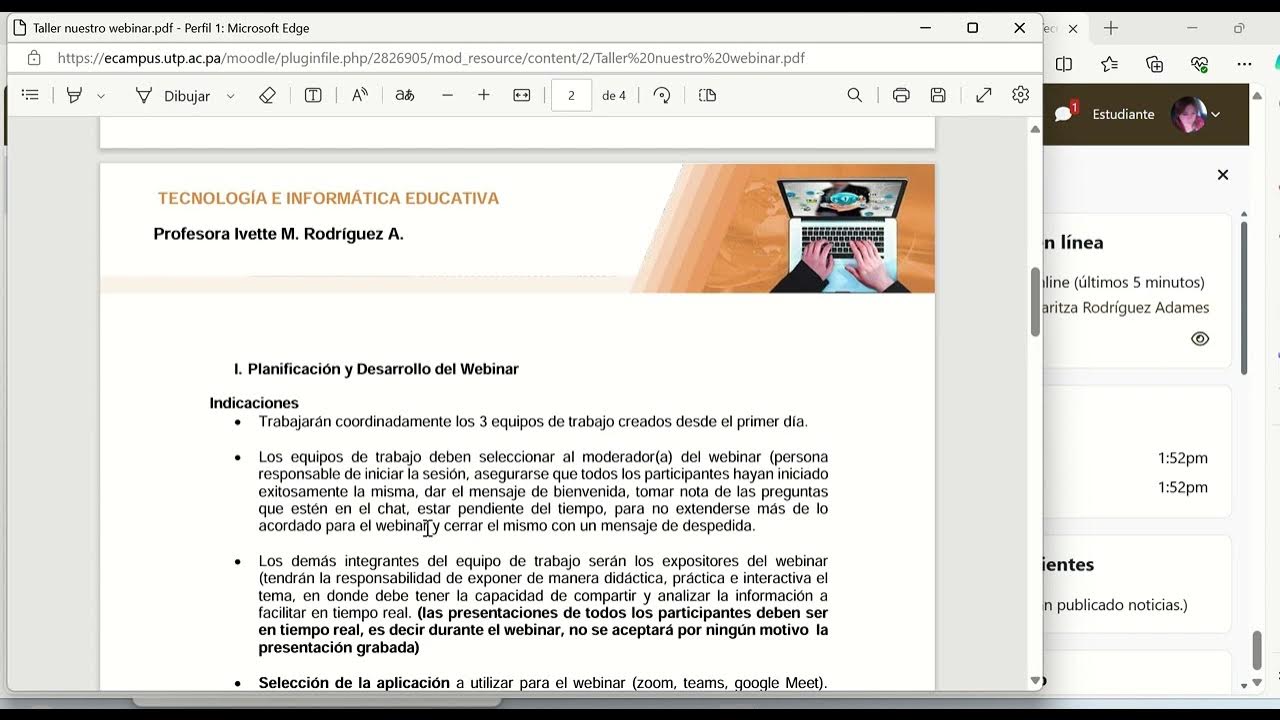1280x720 pixels.
Task: Close the background browser tab
Action: point(1073,28)
